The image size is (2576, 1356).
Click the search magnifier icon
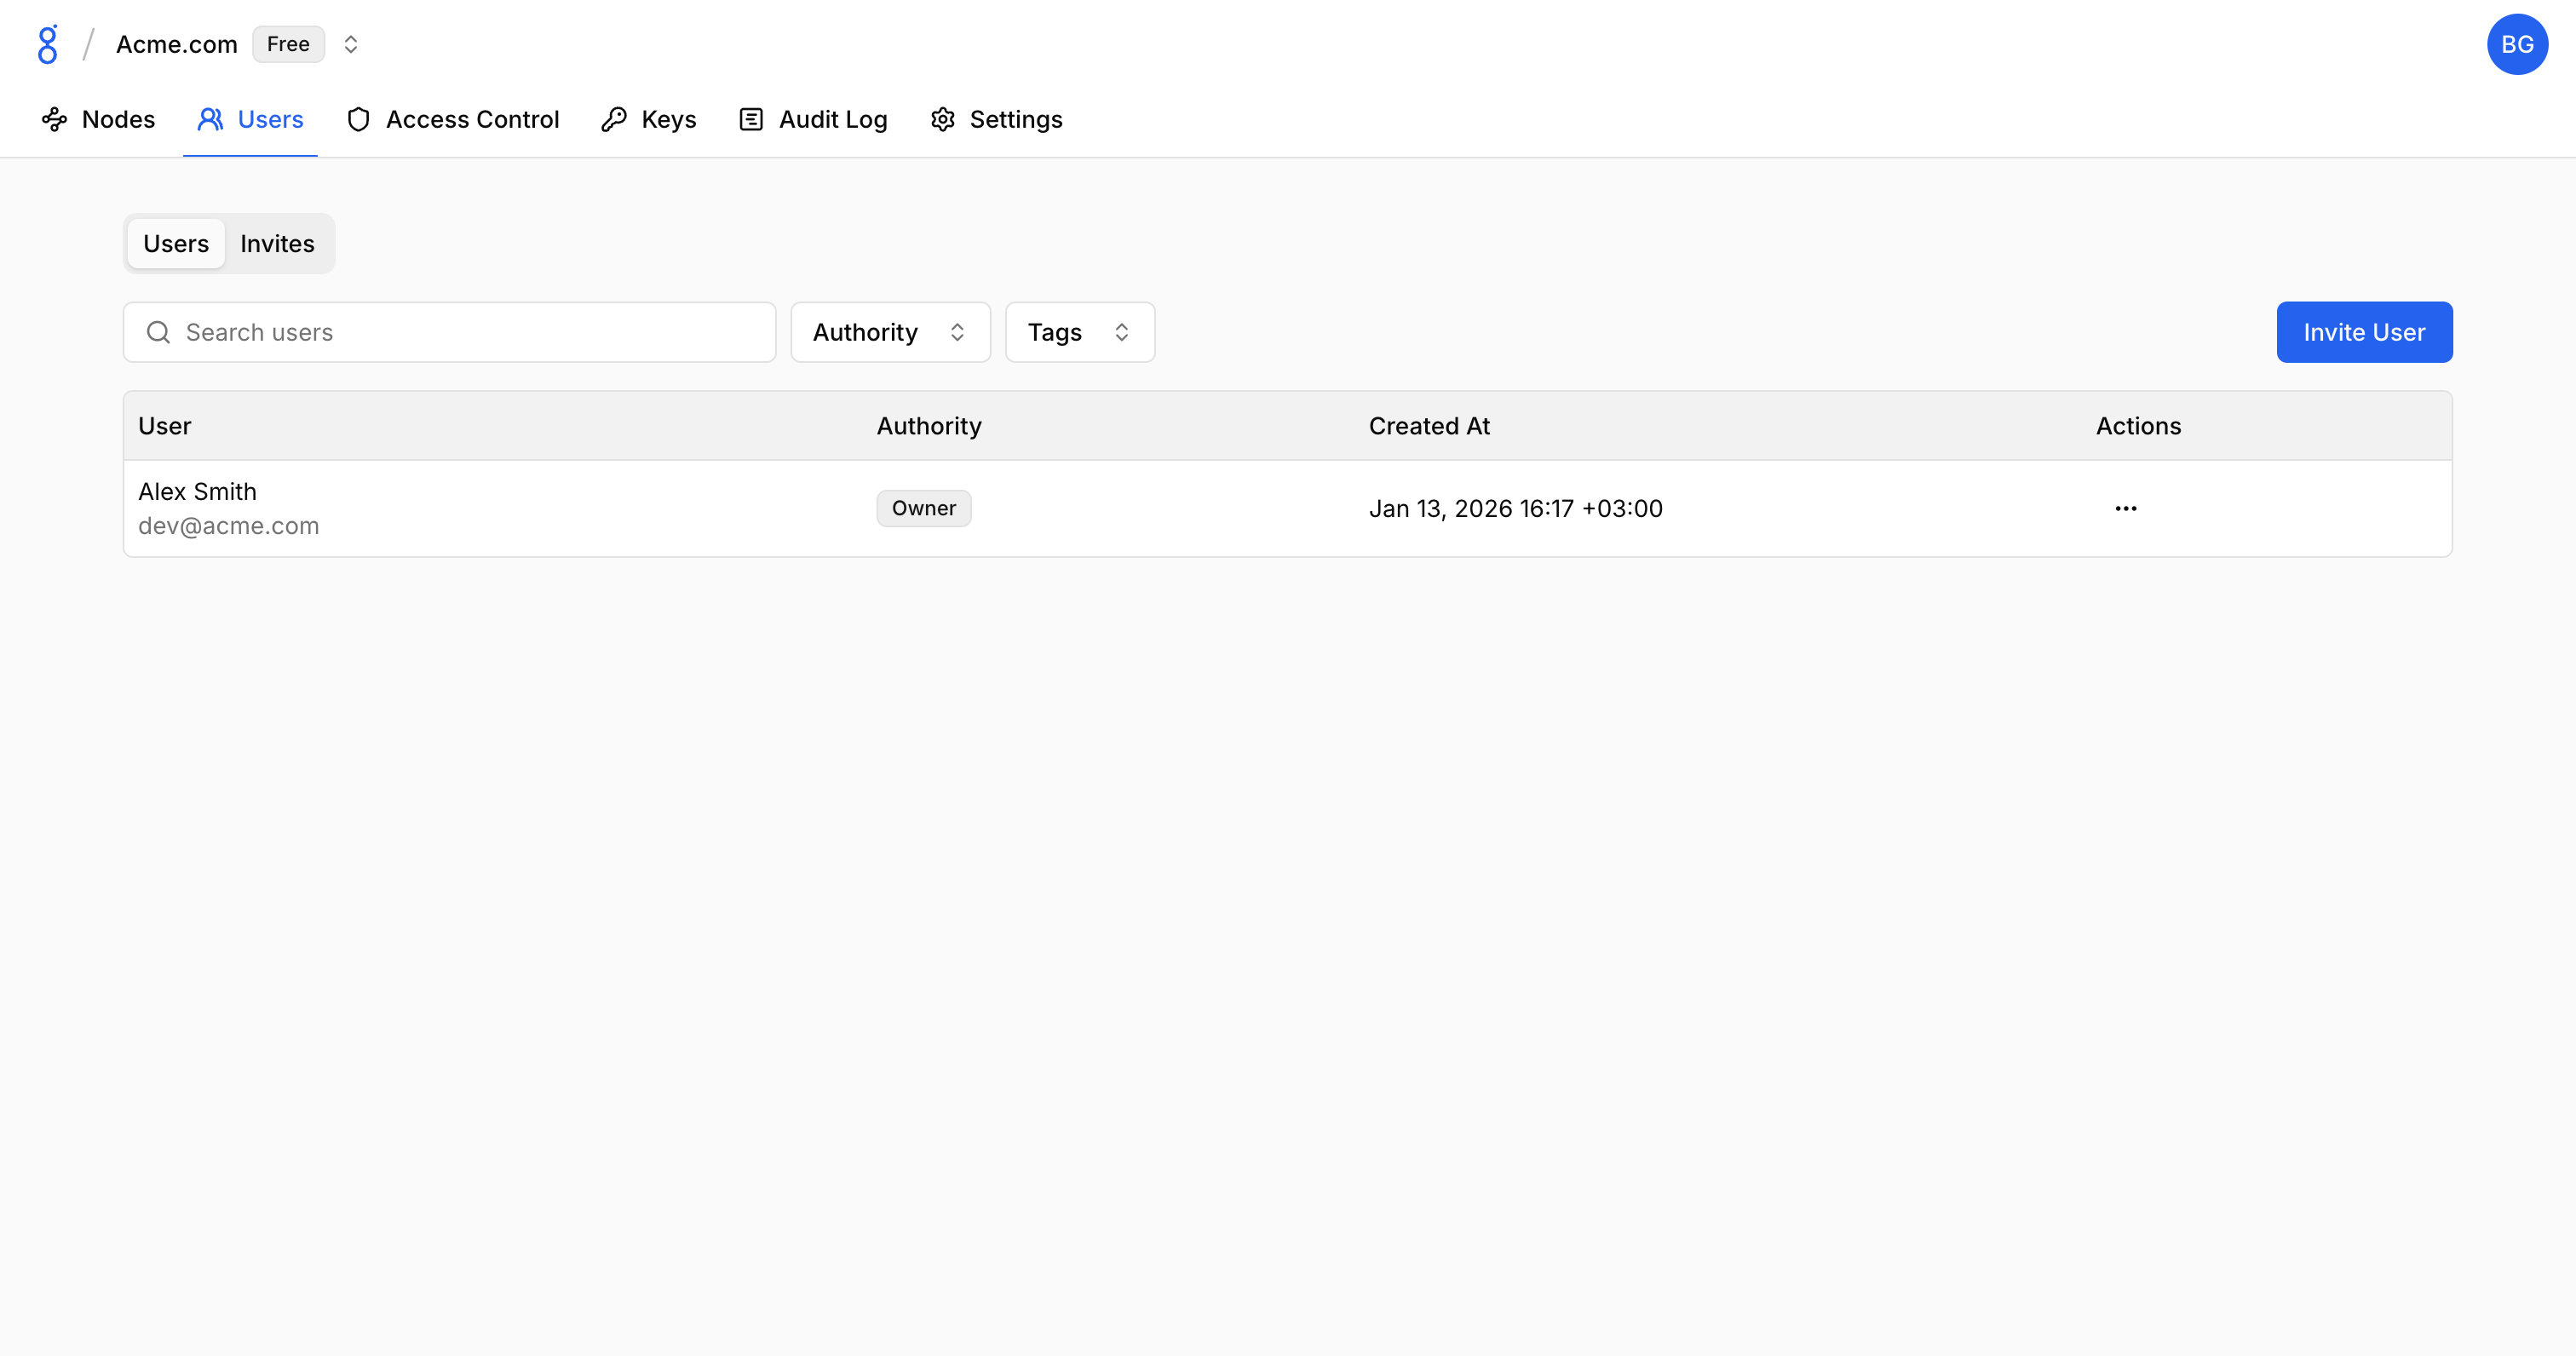158,332
